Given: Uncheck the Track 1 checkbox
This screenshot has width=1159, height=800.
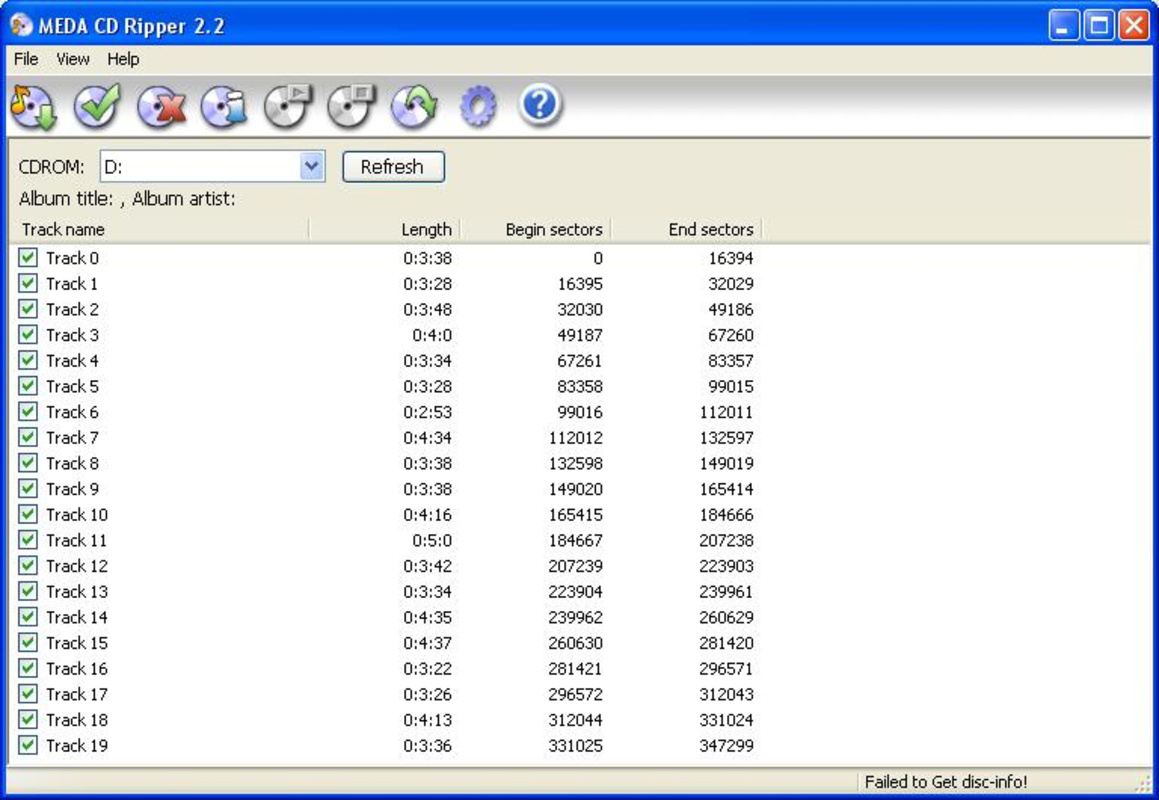Looking at the screenshot, I should tap(28, 283).
